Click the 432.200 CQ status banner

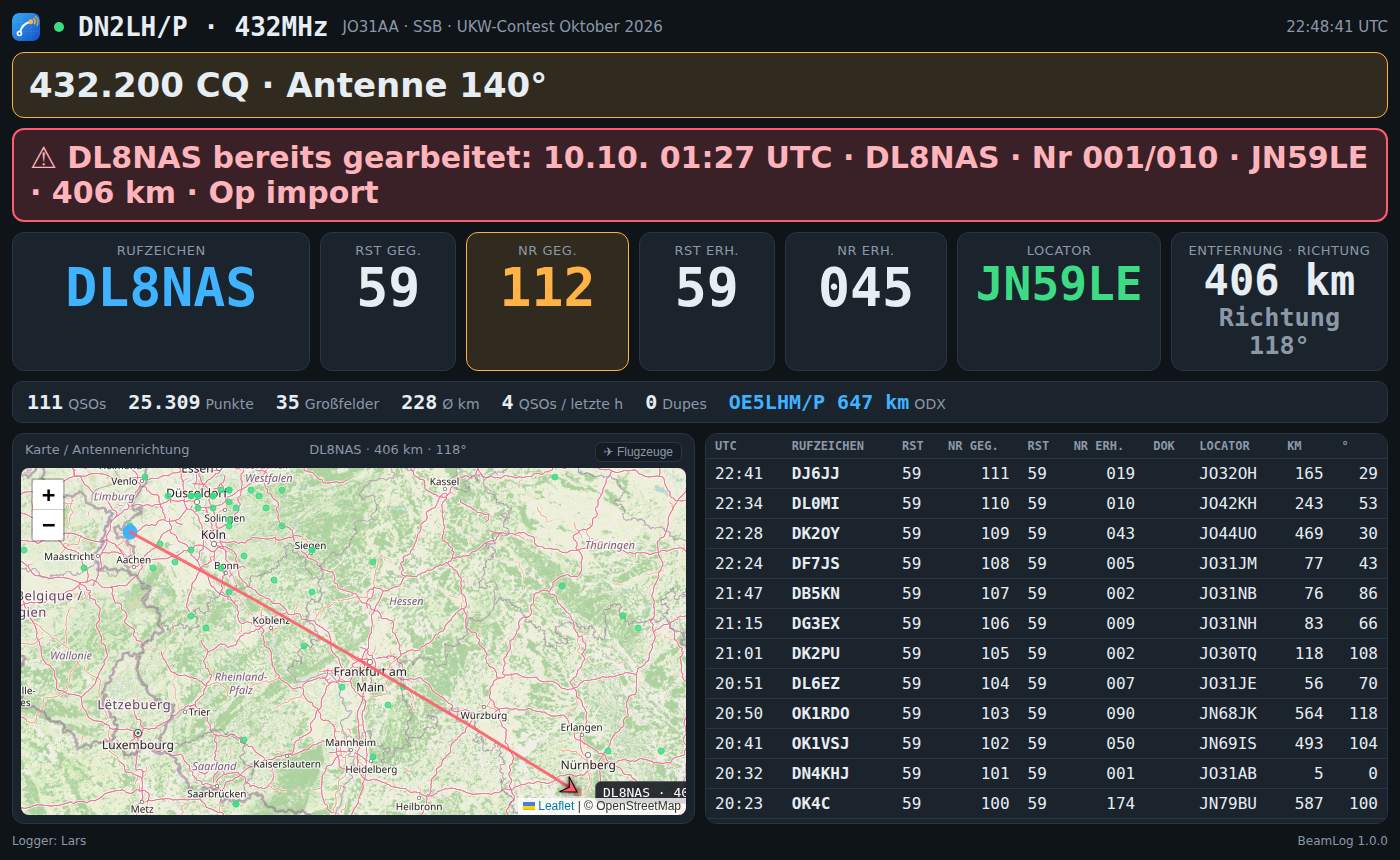click(x=700, y=85)
